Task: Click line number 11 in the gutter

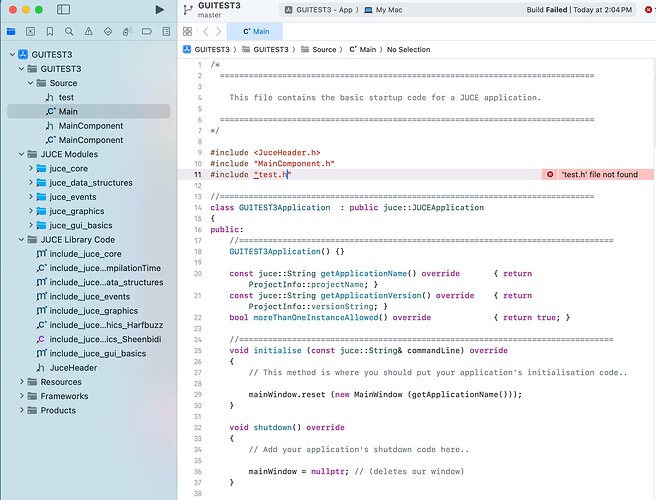Action: click(x=198, y=174)
